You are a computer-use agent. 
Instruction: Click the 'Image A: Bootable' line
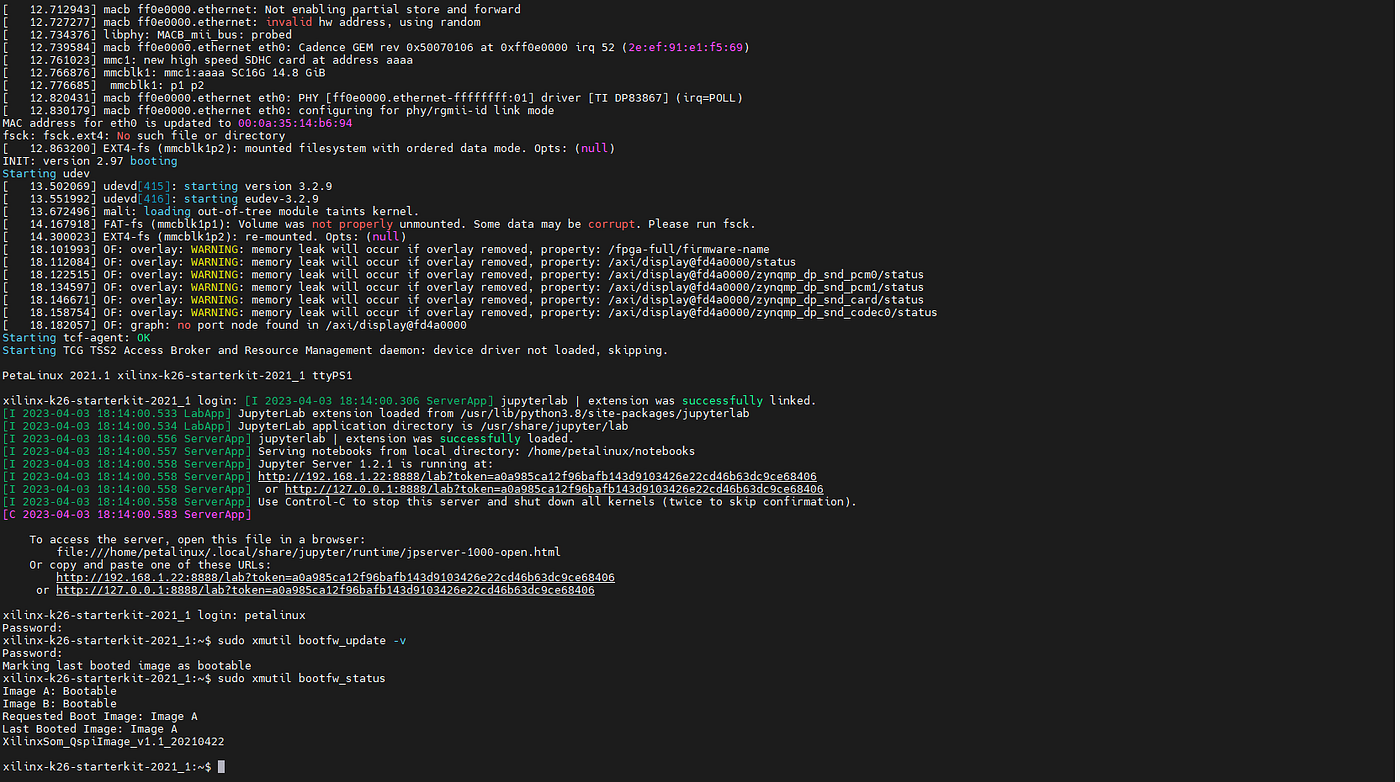tap(59, 692)
